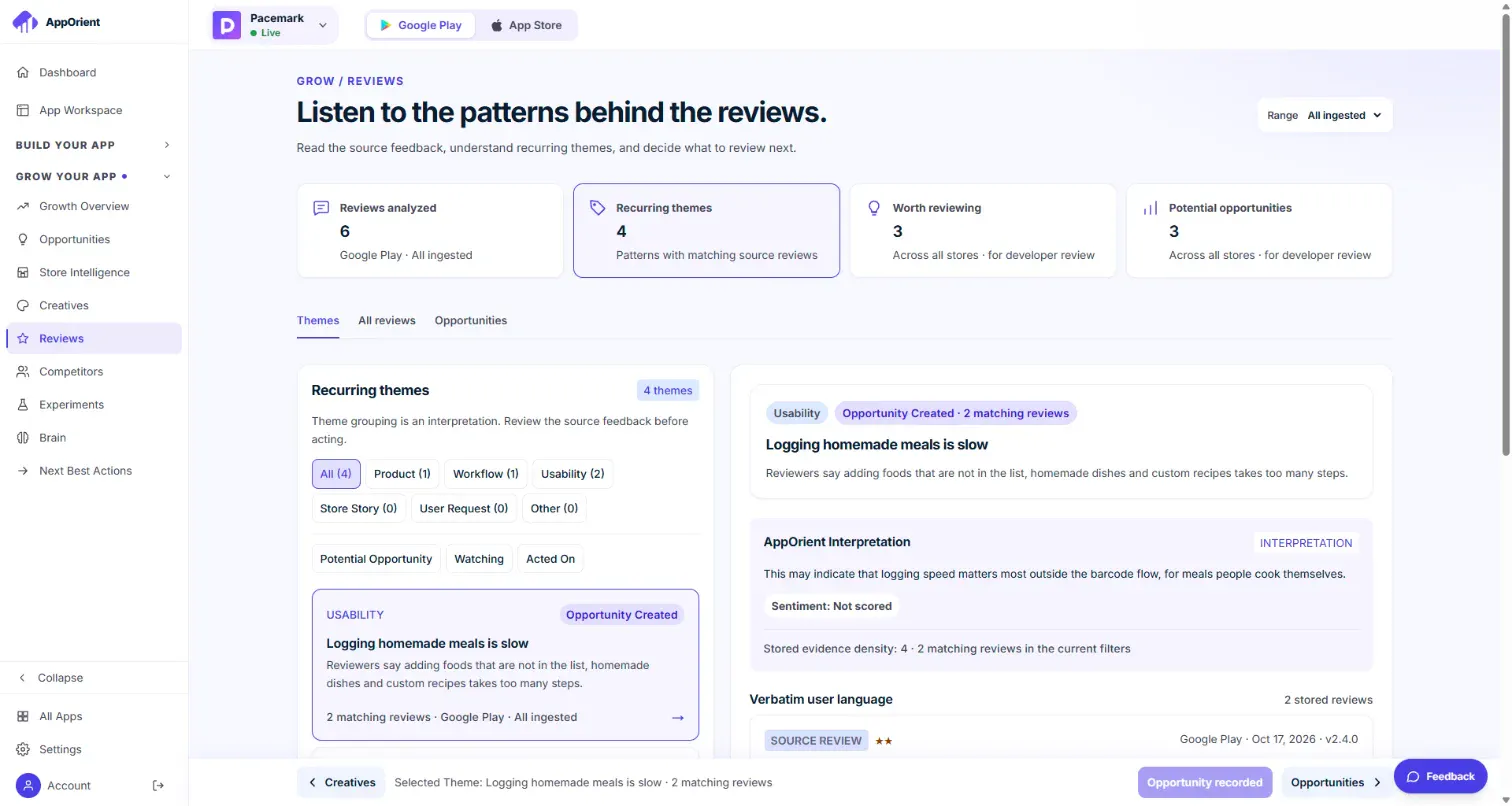This screenshot has width=1512, height=806.
Task: Open the Logging homemade meals theme card arrow
Action: pyautogui.click(x=678, y=718)
